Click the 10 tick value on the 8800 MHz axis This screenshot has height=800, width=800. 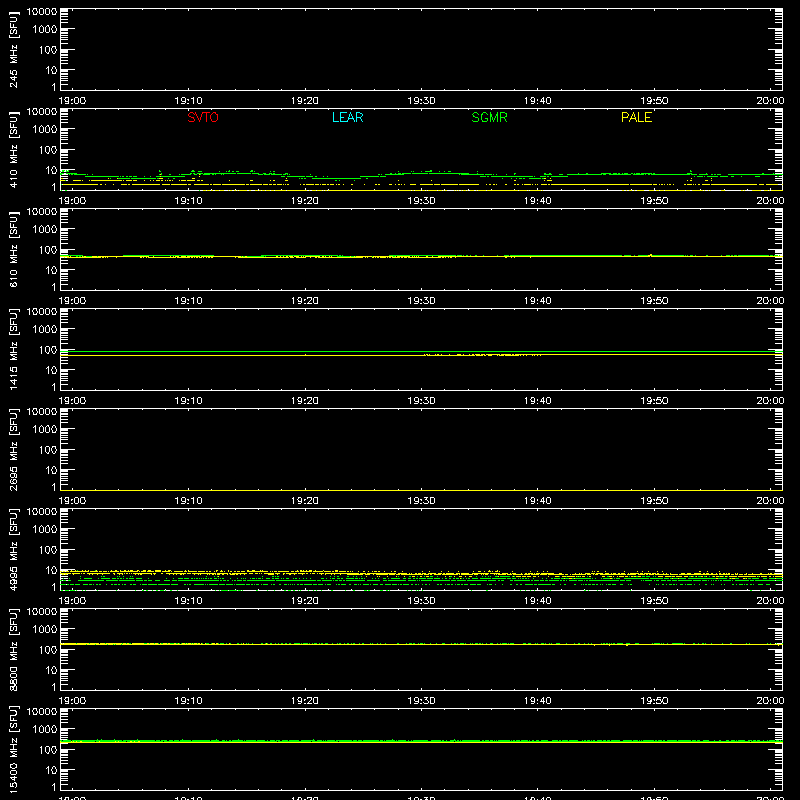point(52,670)
